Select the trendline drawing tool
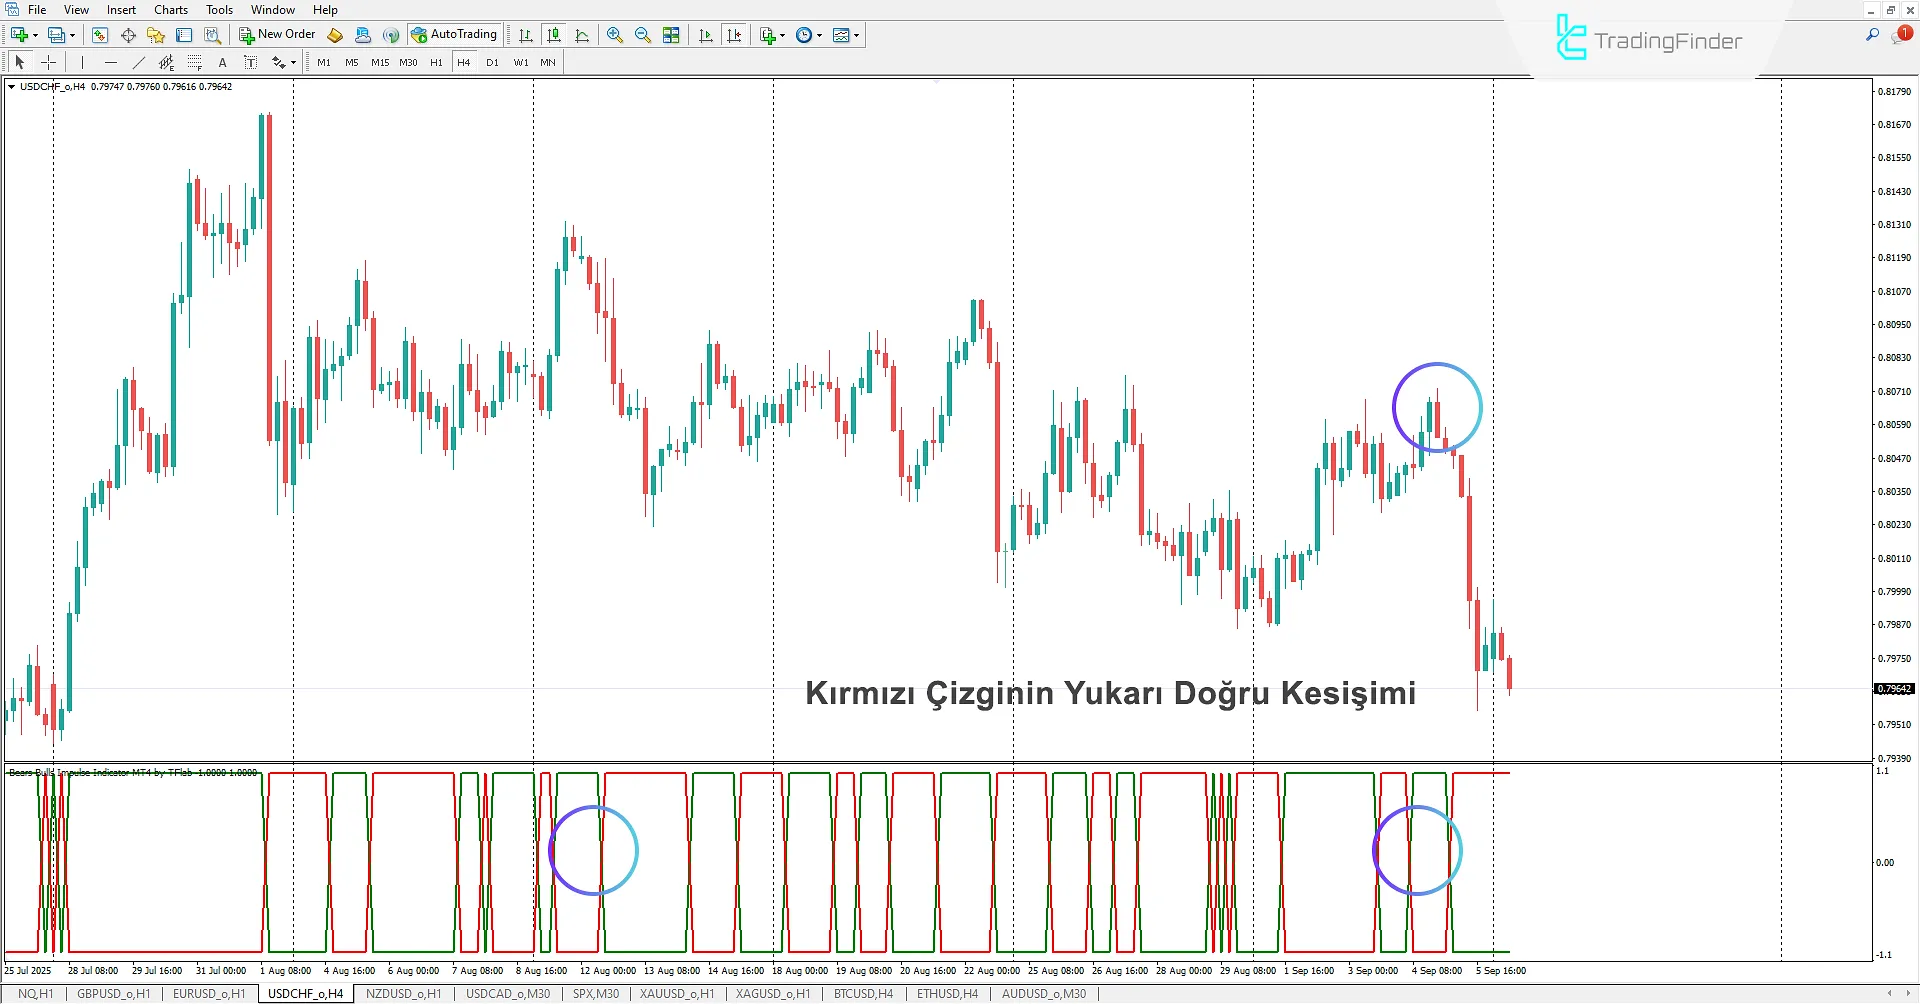 click(x=138, y=62)
